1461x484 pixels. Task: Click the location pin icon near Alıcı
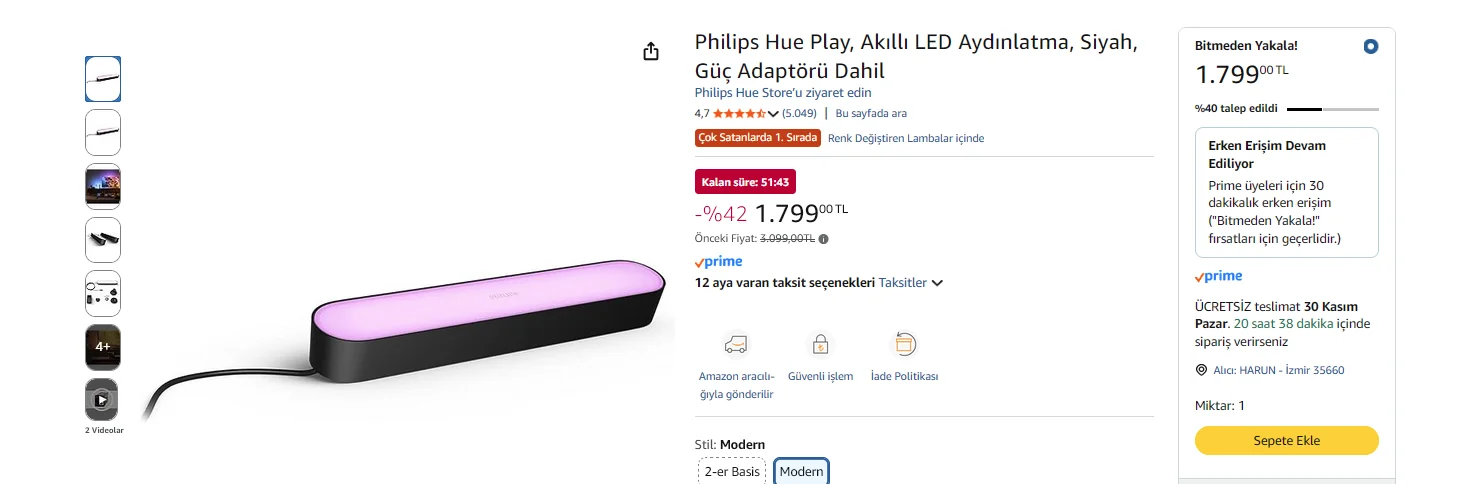point(1201,370)
